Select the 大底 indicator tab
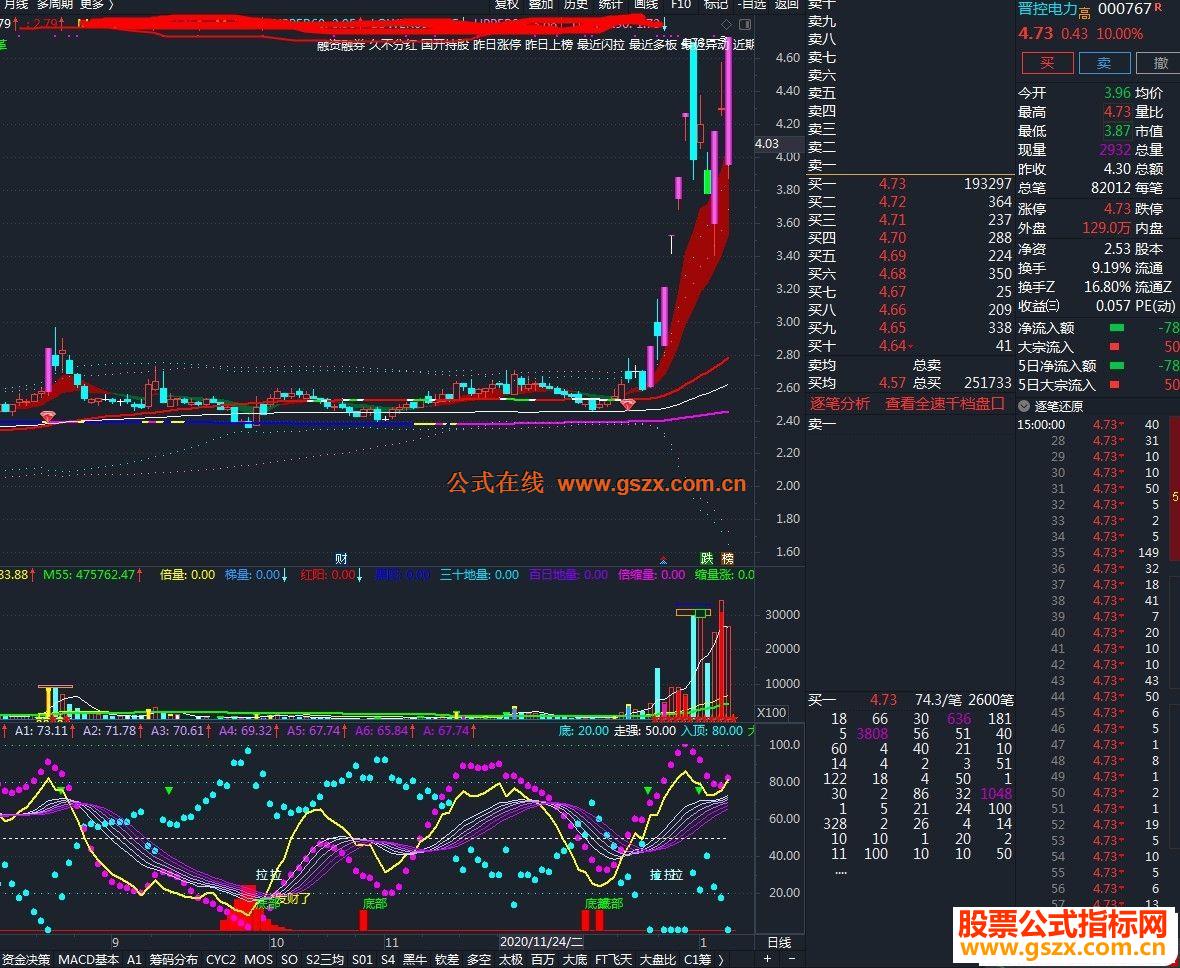The image size is (1180, 968). click(x=575, y=960)
